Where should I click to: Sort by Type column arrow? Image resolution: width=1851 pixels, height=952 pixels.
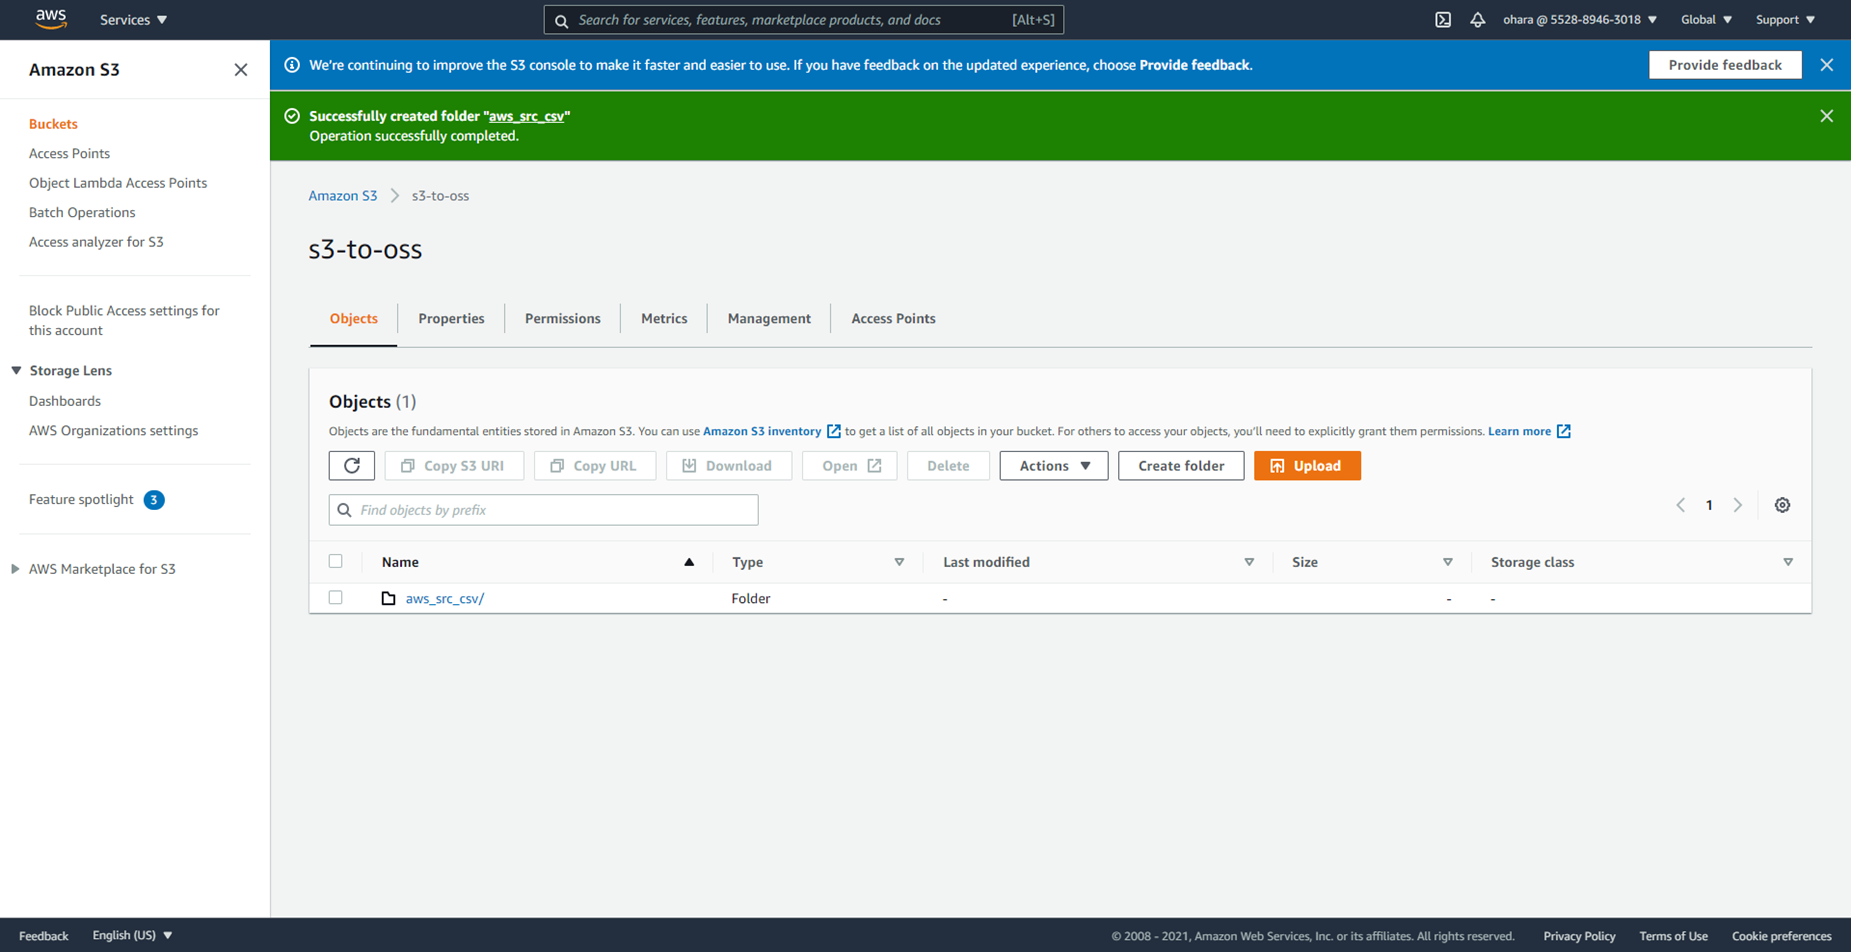[899, 562]
